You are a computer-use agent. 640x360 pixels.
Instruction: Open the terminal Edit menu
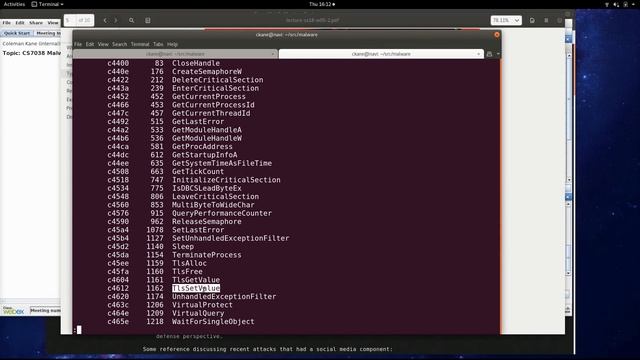pos(90,44)
